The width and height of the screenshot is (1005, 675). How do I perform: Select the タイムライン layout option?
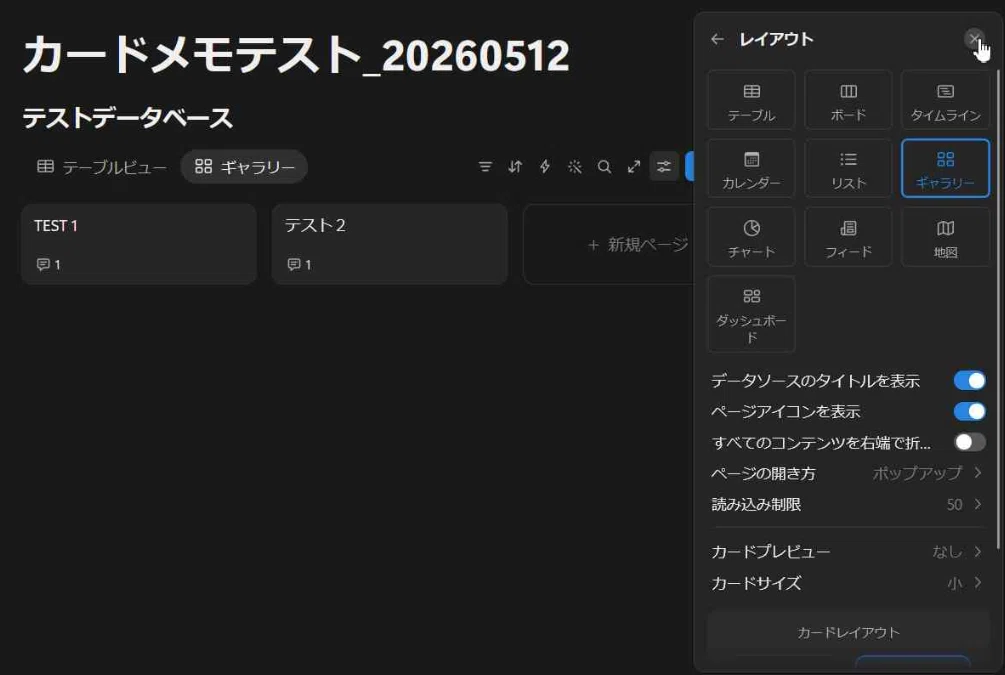coord(945,101)
